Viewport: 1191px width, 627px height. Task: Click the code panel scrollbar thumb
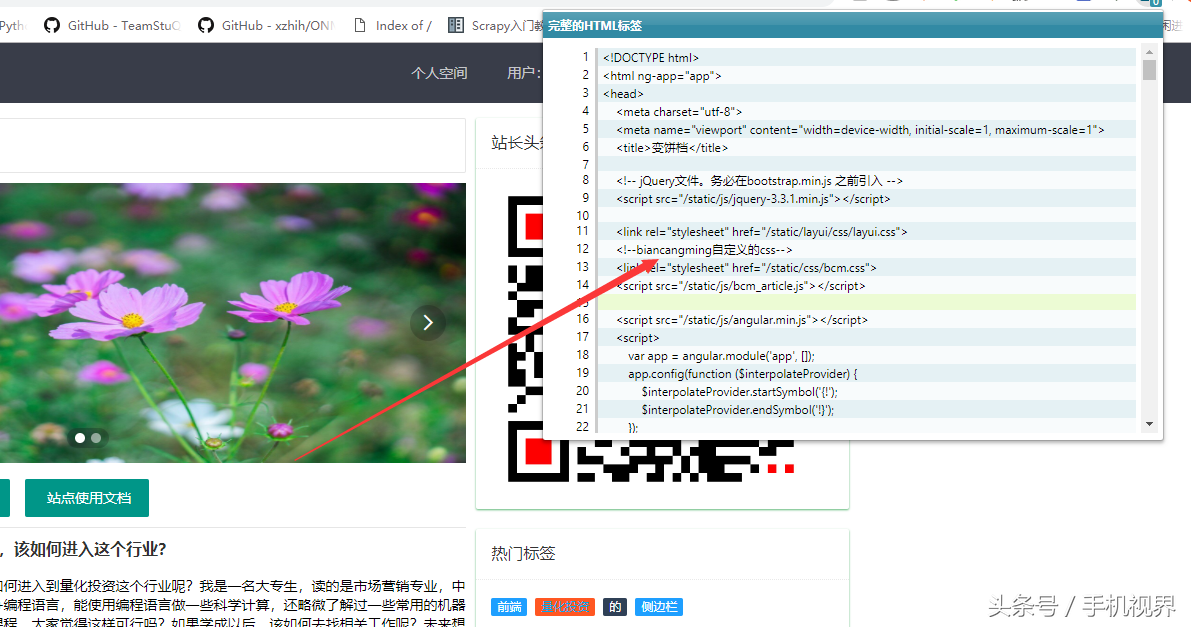(x=1149, y=70)
